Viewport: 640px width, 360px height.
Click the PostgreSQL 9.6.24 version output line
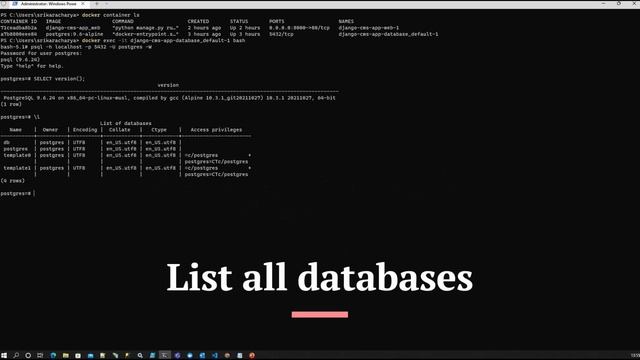(169, 98)
